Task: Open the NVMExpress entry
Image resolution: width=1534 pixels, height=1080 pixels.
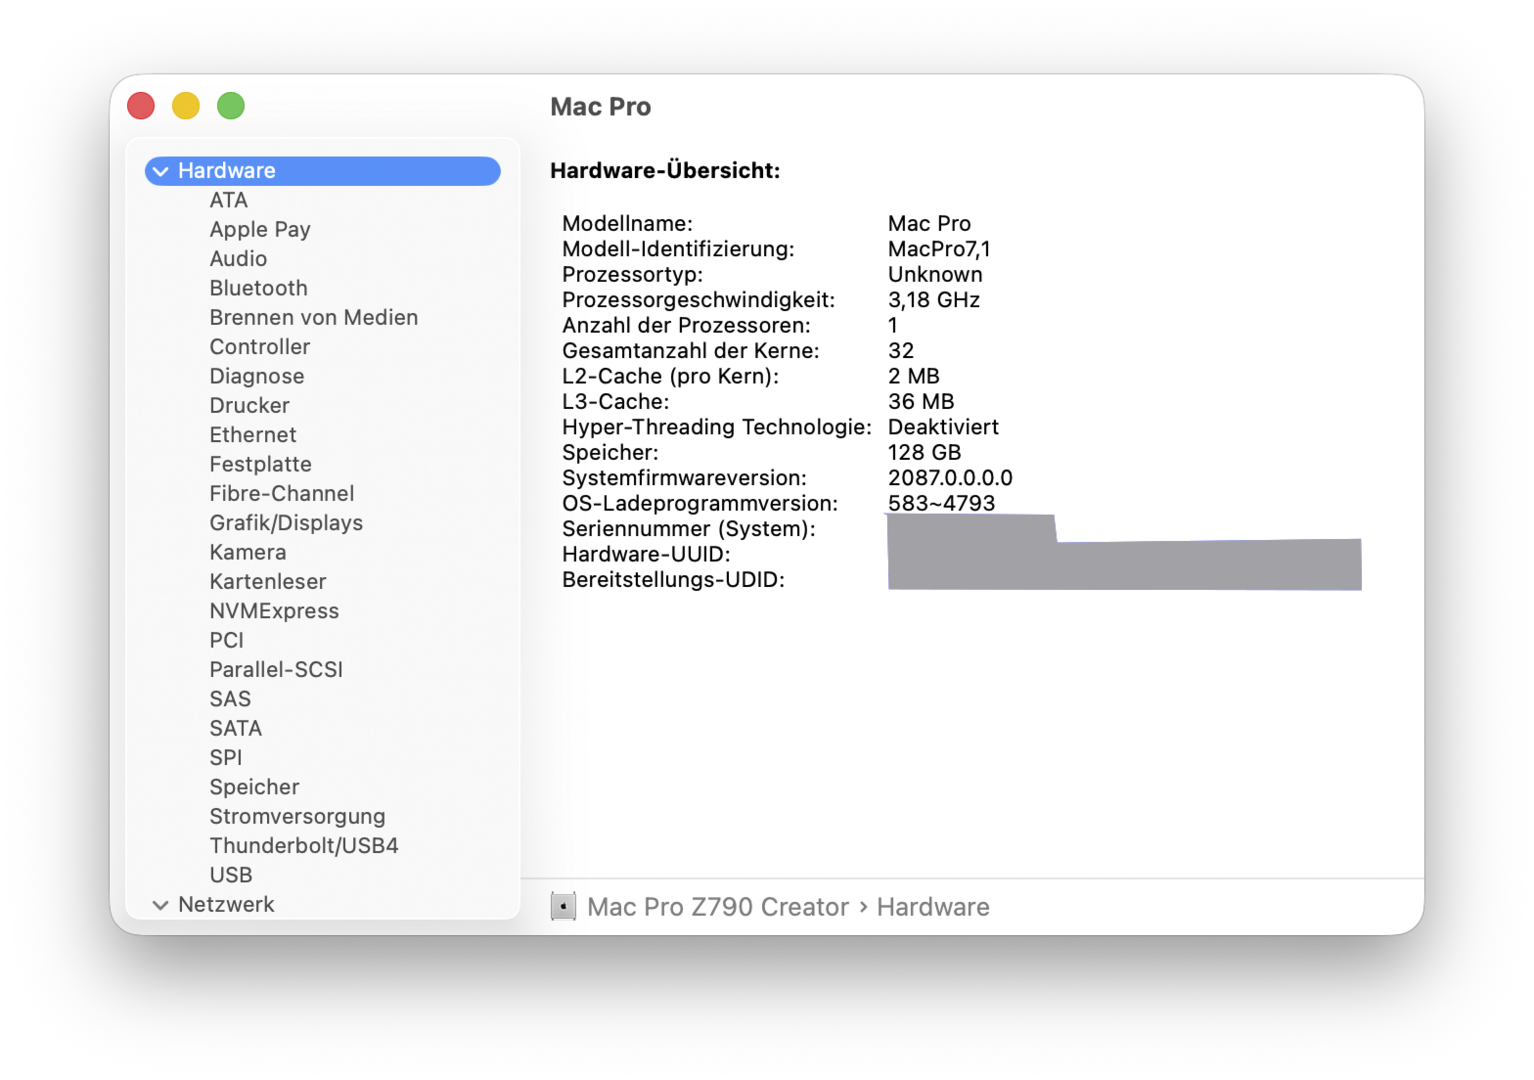Action: [x=274, y=611]
